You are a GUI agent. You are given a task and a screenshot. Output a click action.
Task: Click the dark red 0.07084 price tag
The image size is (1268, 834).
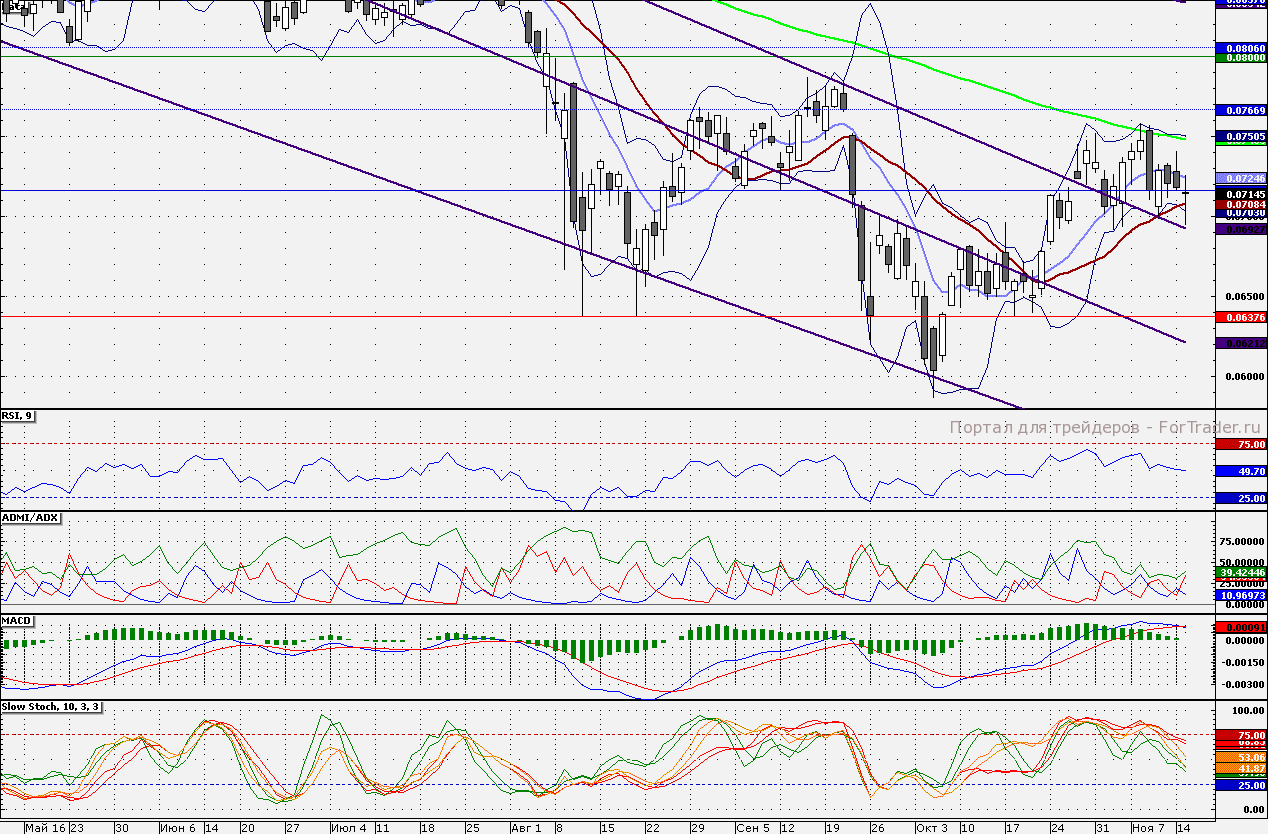coord(1241,204)
